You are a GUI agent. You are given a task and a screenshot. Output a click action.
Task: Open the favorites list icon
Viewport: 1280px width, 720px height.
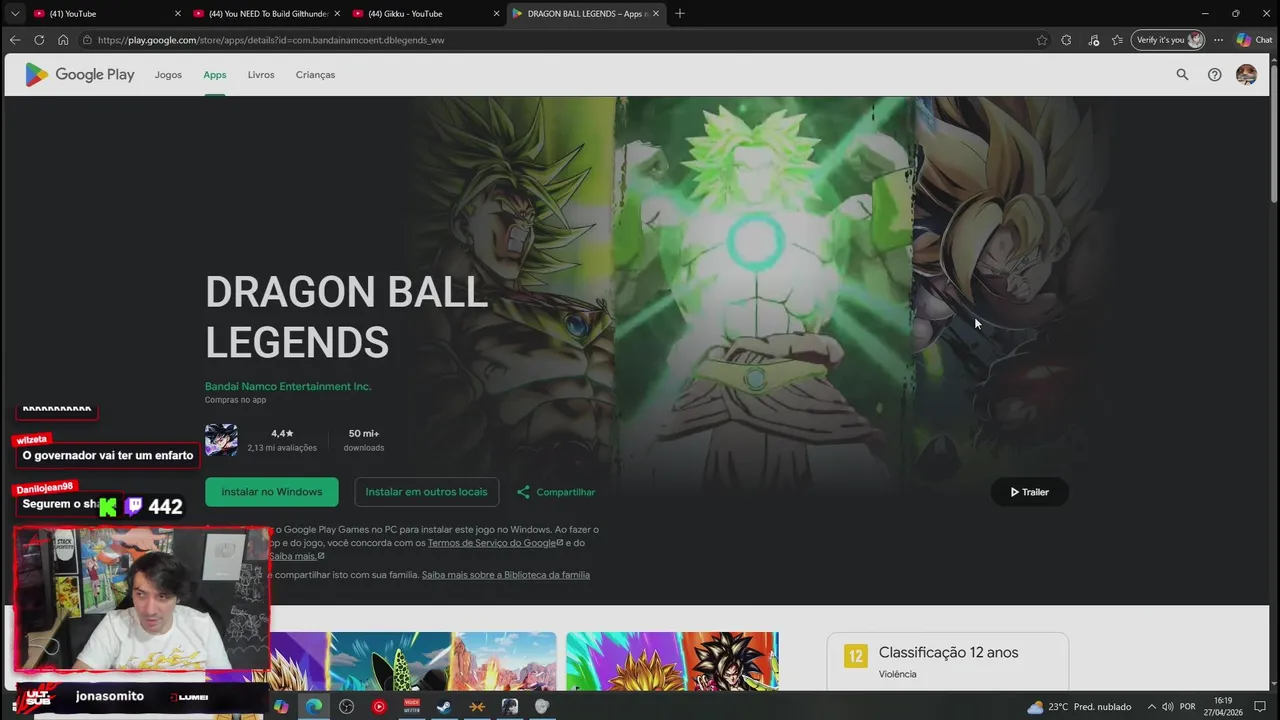pyautogui.click(x=1117, y=40)
